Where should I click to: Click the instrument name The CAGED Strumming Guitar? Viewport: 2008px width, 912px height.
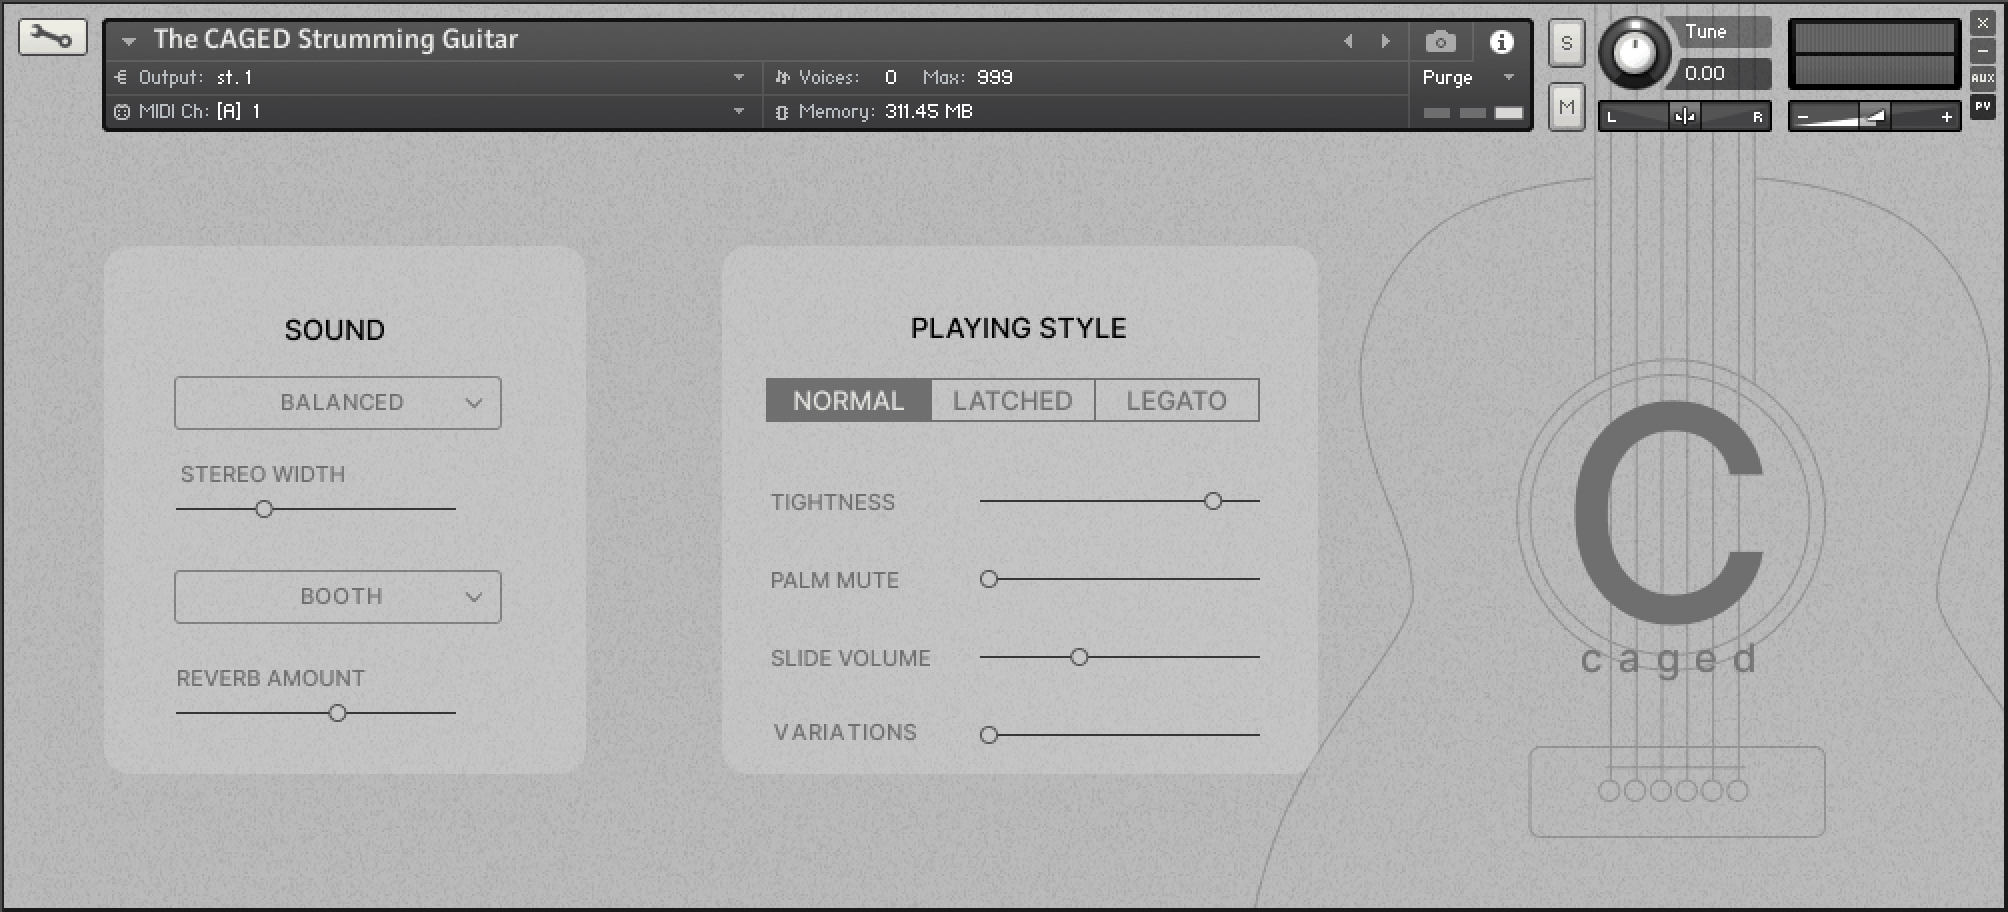(x=336, y=39)
